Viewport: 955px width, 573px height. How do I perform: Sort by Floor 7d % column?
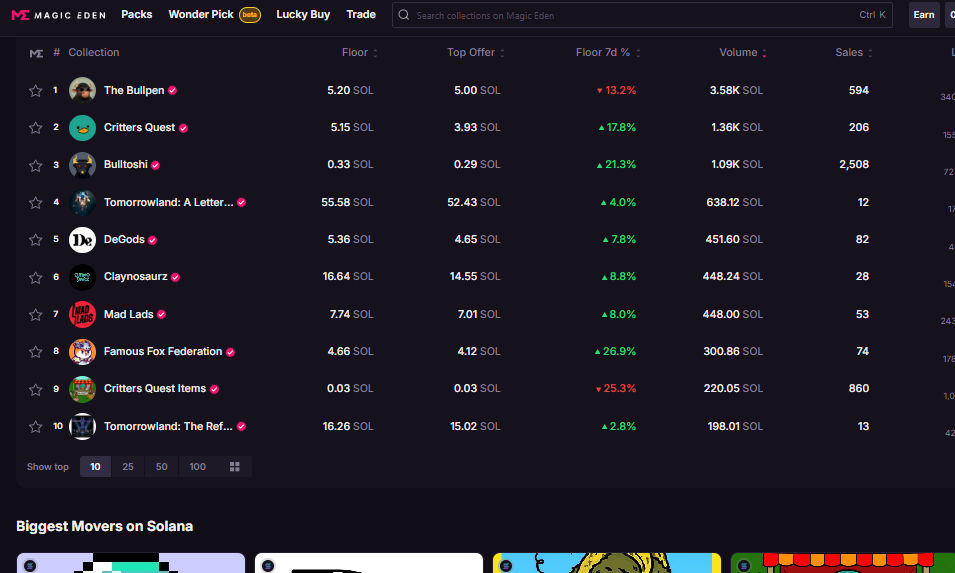(608, 52)
